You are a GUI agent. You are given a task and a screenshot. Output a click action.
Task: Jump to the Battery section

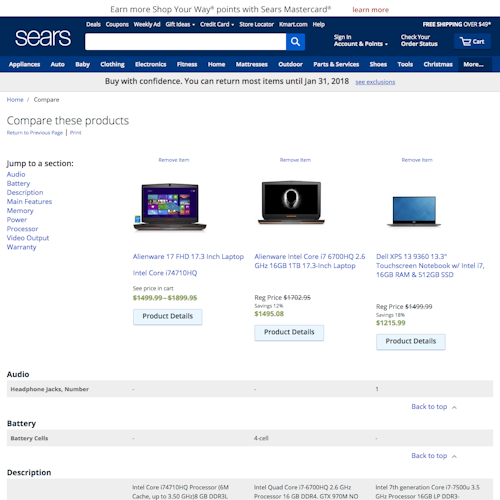pyautogui.click(x=18, y=183)
